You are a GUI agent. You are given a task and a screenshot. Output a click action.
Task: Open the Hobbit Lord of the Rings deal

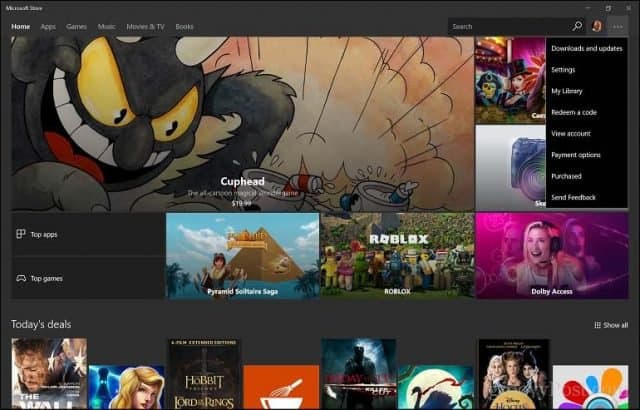pyautogui.click(x=204, y=373)
